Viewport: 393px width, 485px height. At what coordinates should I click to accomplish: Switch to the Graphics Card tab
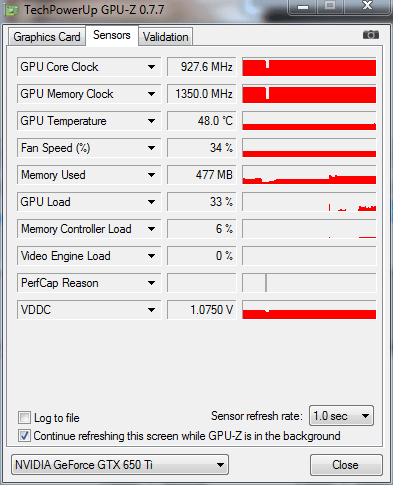tap(47, 37)
